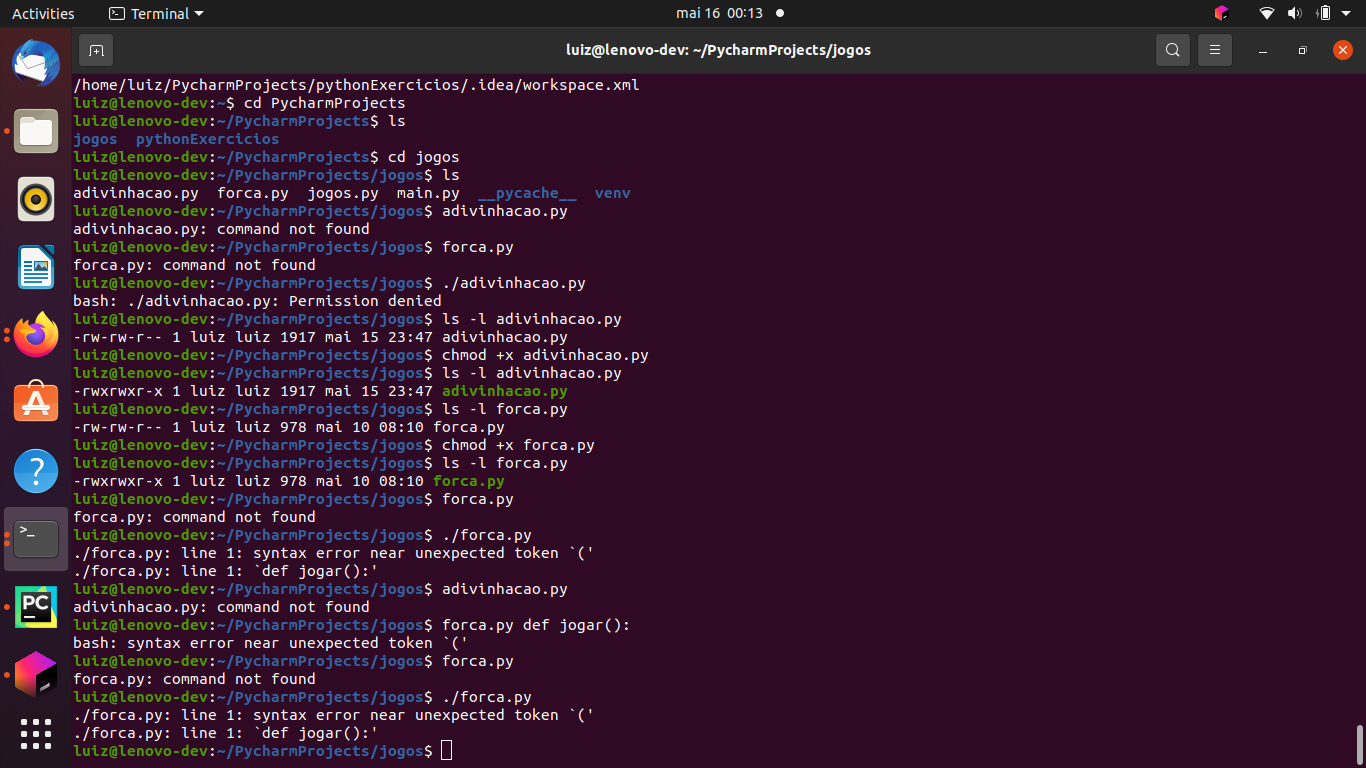This screenshot has height=768, width=1366.
Task: Show Applications grid in dock
Action: tap(36, 734)
